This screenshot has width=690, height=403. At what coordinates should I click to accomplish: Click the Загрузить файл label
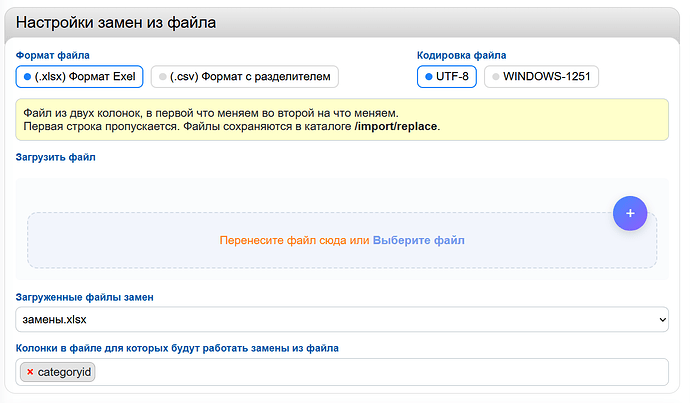pos(55,157)
